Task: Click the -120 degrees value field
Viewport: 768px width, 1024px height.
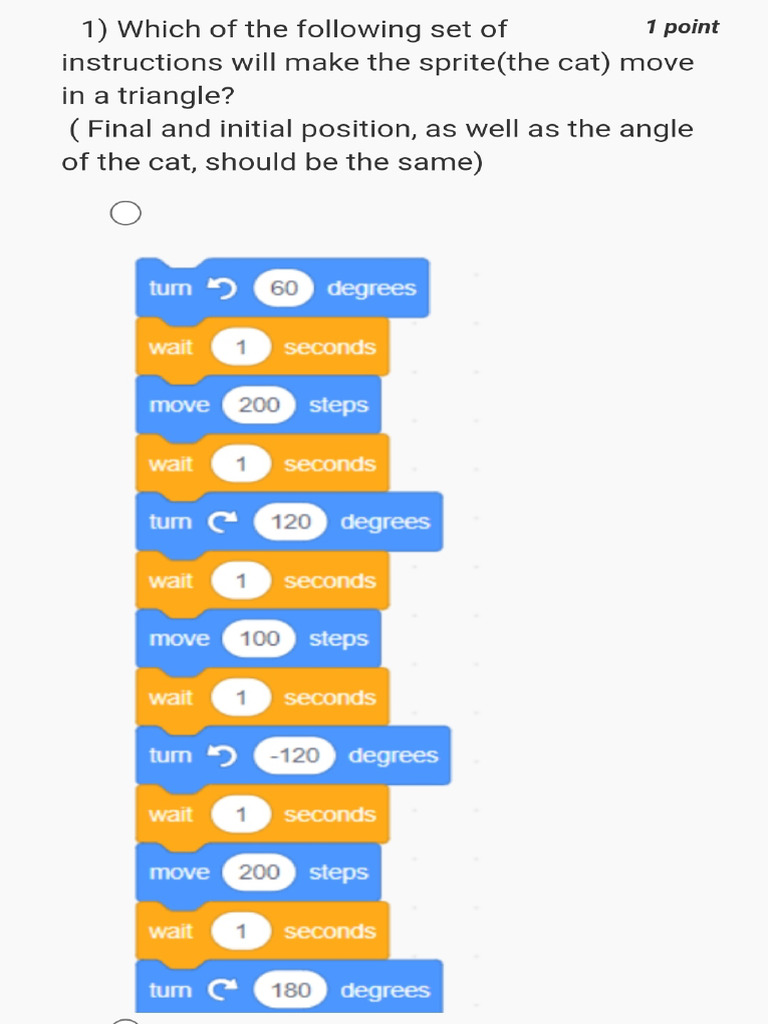Action: (x=294, y=756)
